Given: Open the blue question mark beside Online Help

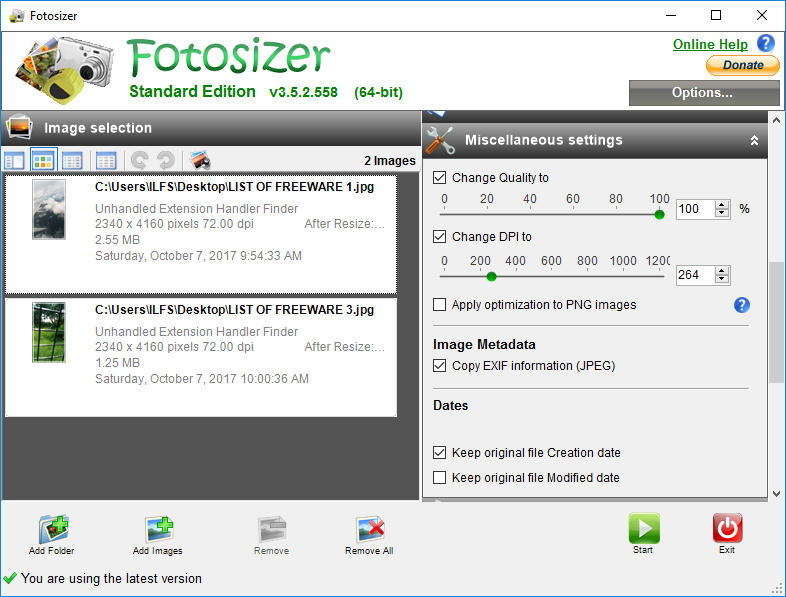Looking at the screenshot, I should (x=765, y=43).
